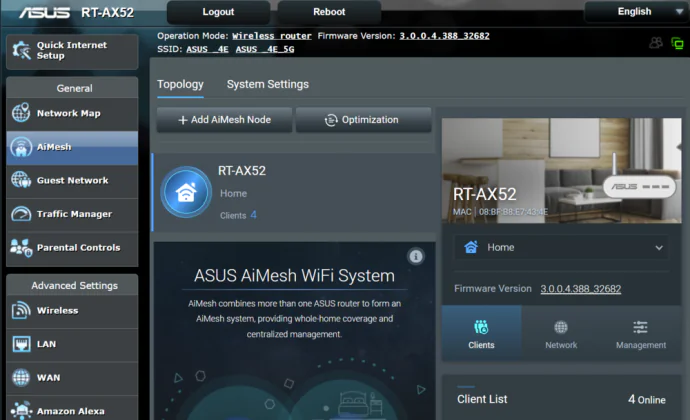Viewport: 690px width, 420px height.
Task: Click the Logout button
Action: pyautogui.click(x=218, y=12)
